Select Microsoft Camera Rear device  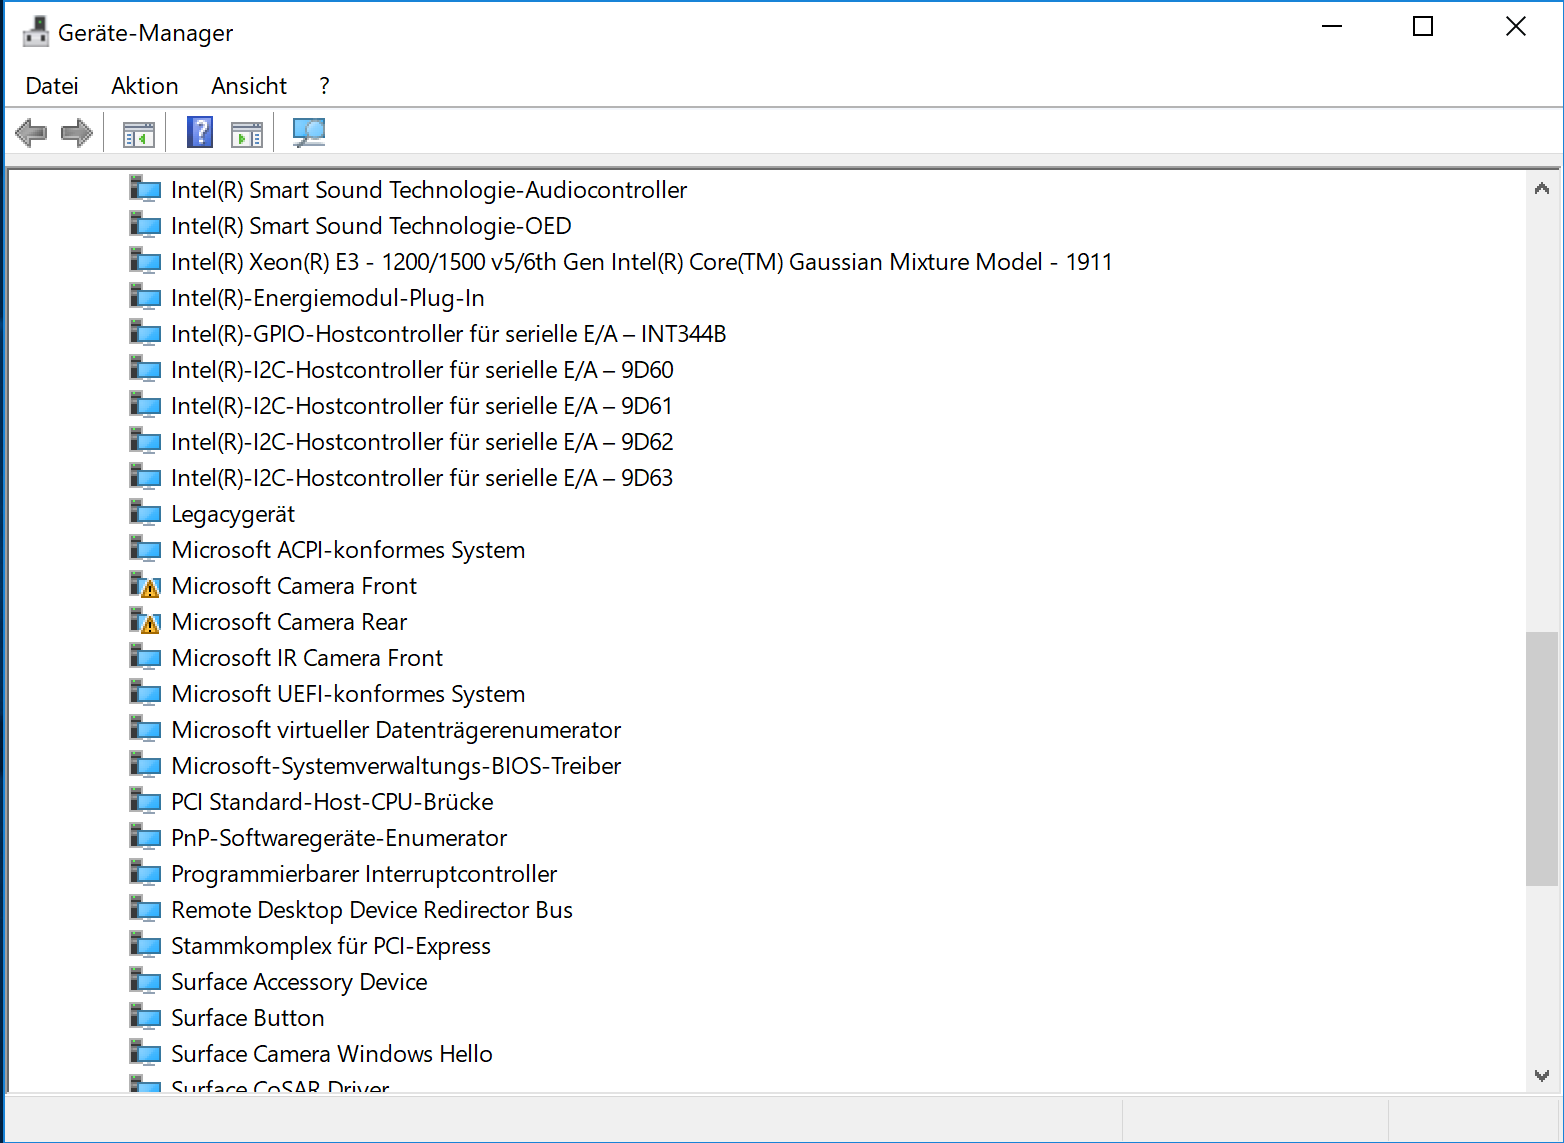tap(289, 622)
